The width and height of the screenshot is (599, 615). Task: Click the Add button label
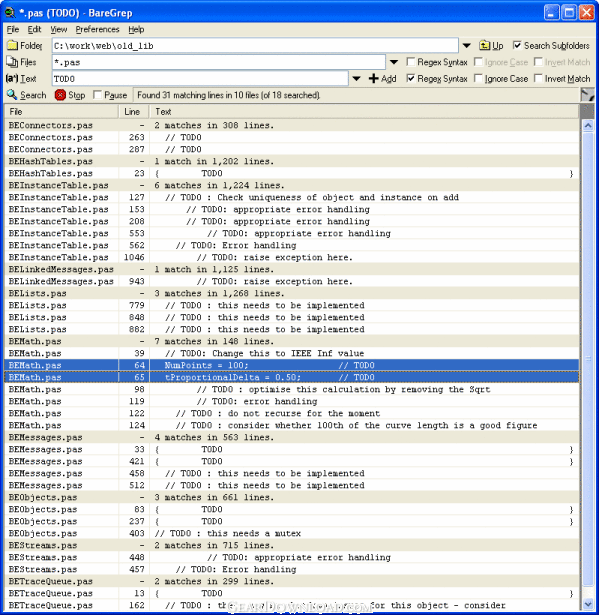pos(388,79)
